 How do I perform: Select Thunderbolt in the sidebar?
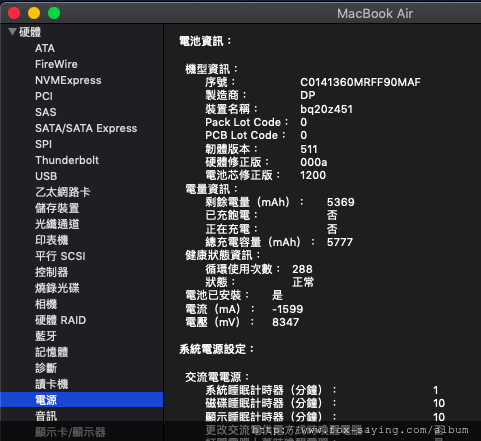point(67,160)
